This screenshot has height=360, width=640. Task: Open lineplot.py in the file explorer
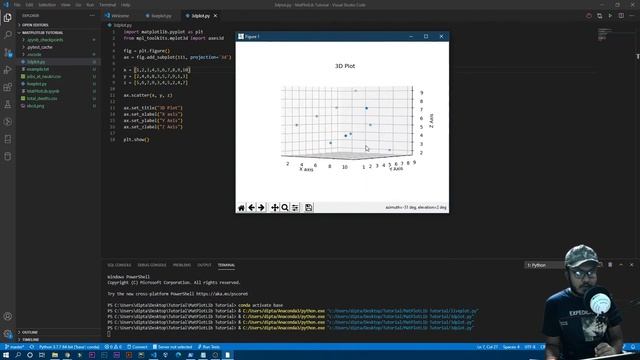(x=37, y=84)
